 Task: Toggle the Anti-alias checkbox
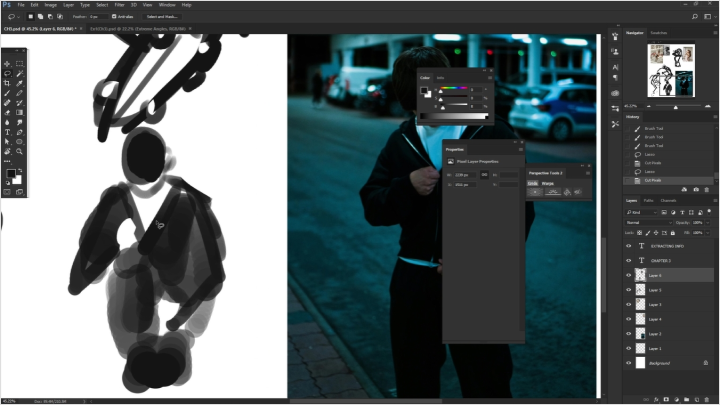point(114,17)
